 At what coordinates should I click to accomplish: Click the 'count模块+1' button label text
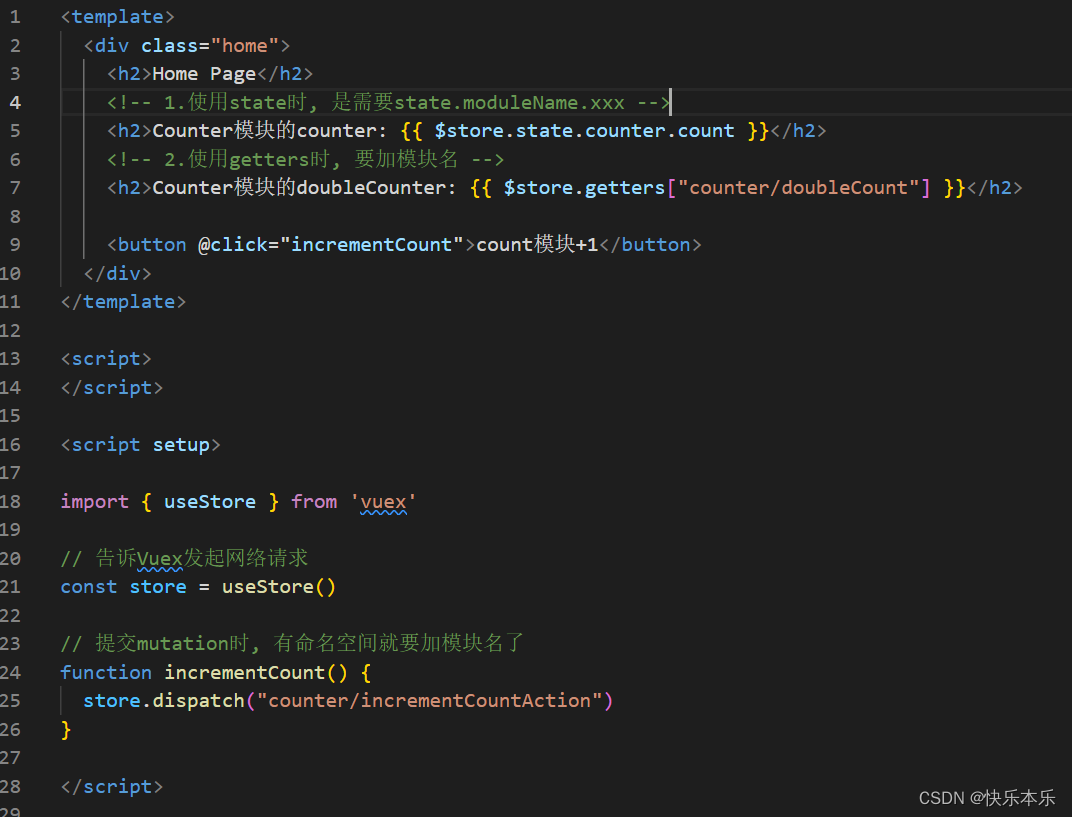[x=537, y=245]
